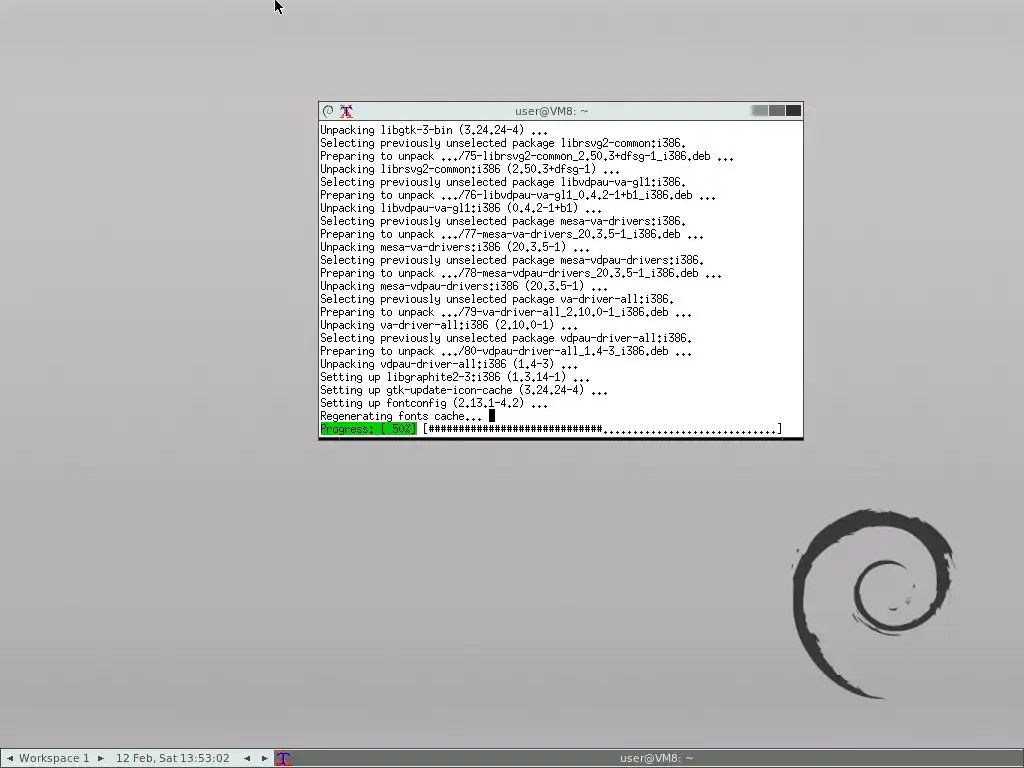Viewport: 1024px width, 768px height.
Task: Click 'Unpacking va-driver-all:i386' line
Action: pyautogui.click(x=449, y=325)
